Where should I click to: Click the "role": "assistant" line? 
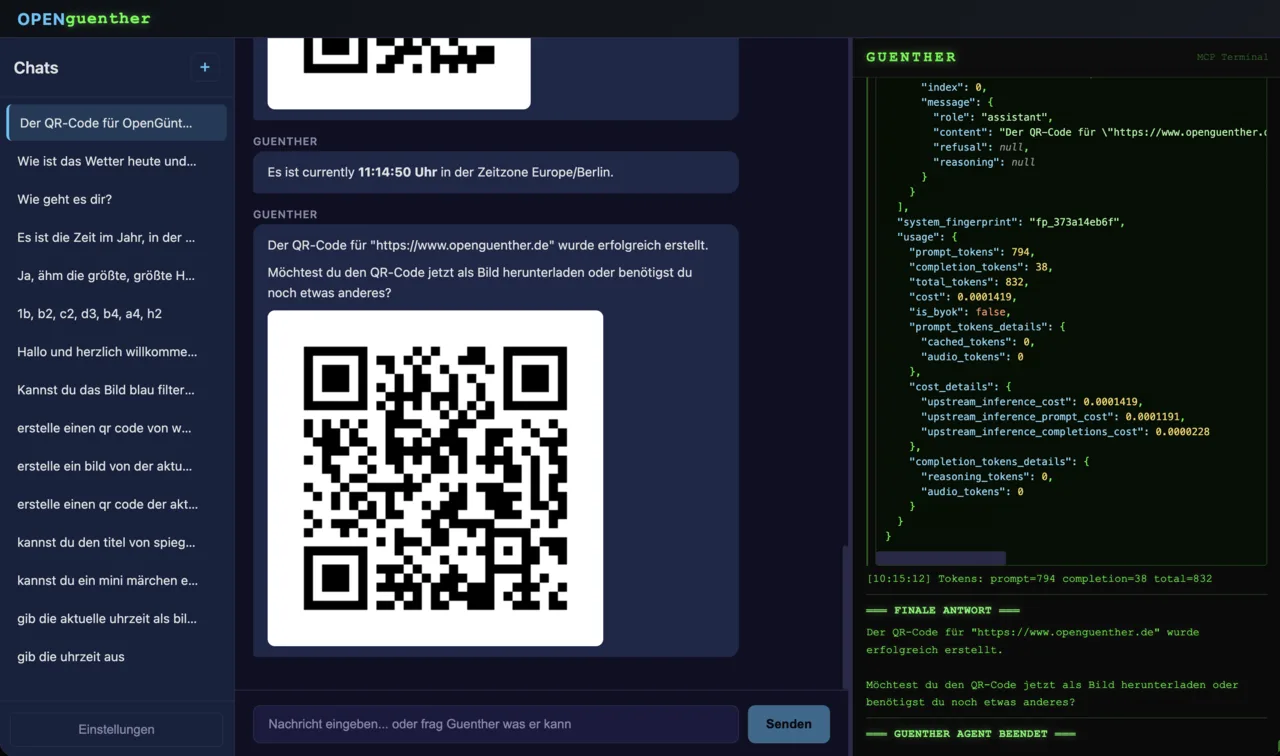(x=993, y=117)
